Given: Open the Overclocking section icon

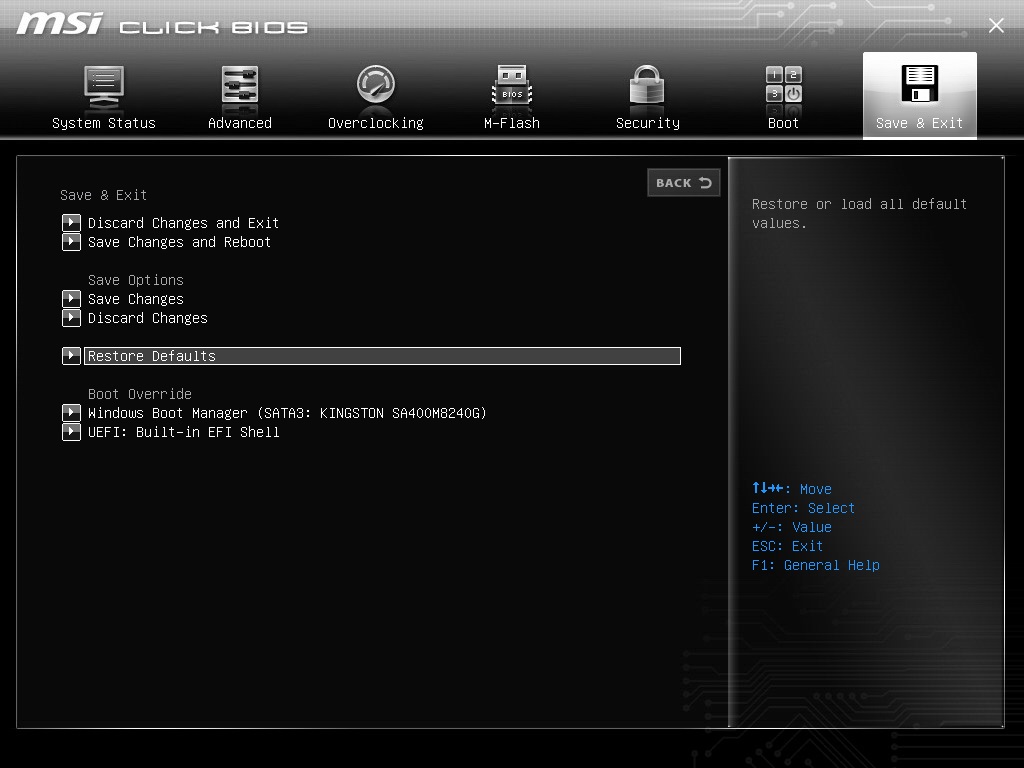Looking at the screenshot, I should 375,95.
